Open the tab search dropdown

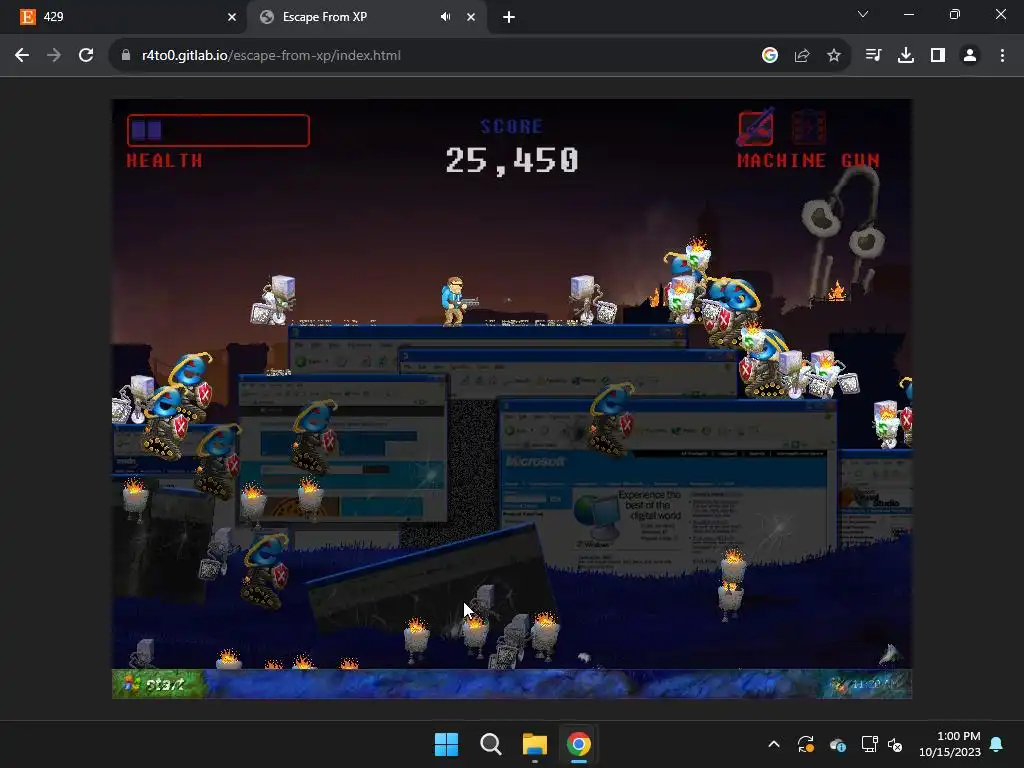[x=863, y=14]
